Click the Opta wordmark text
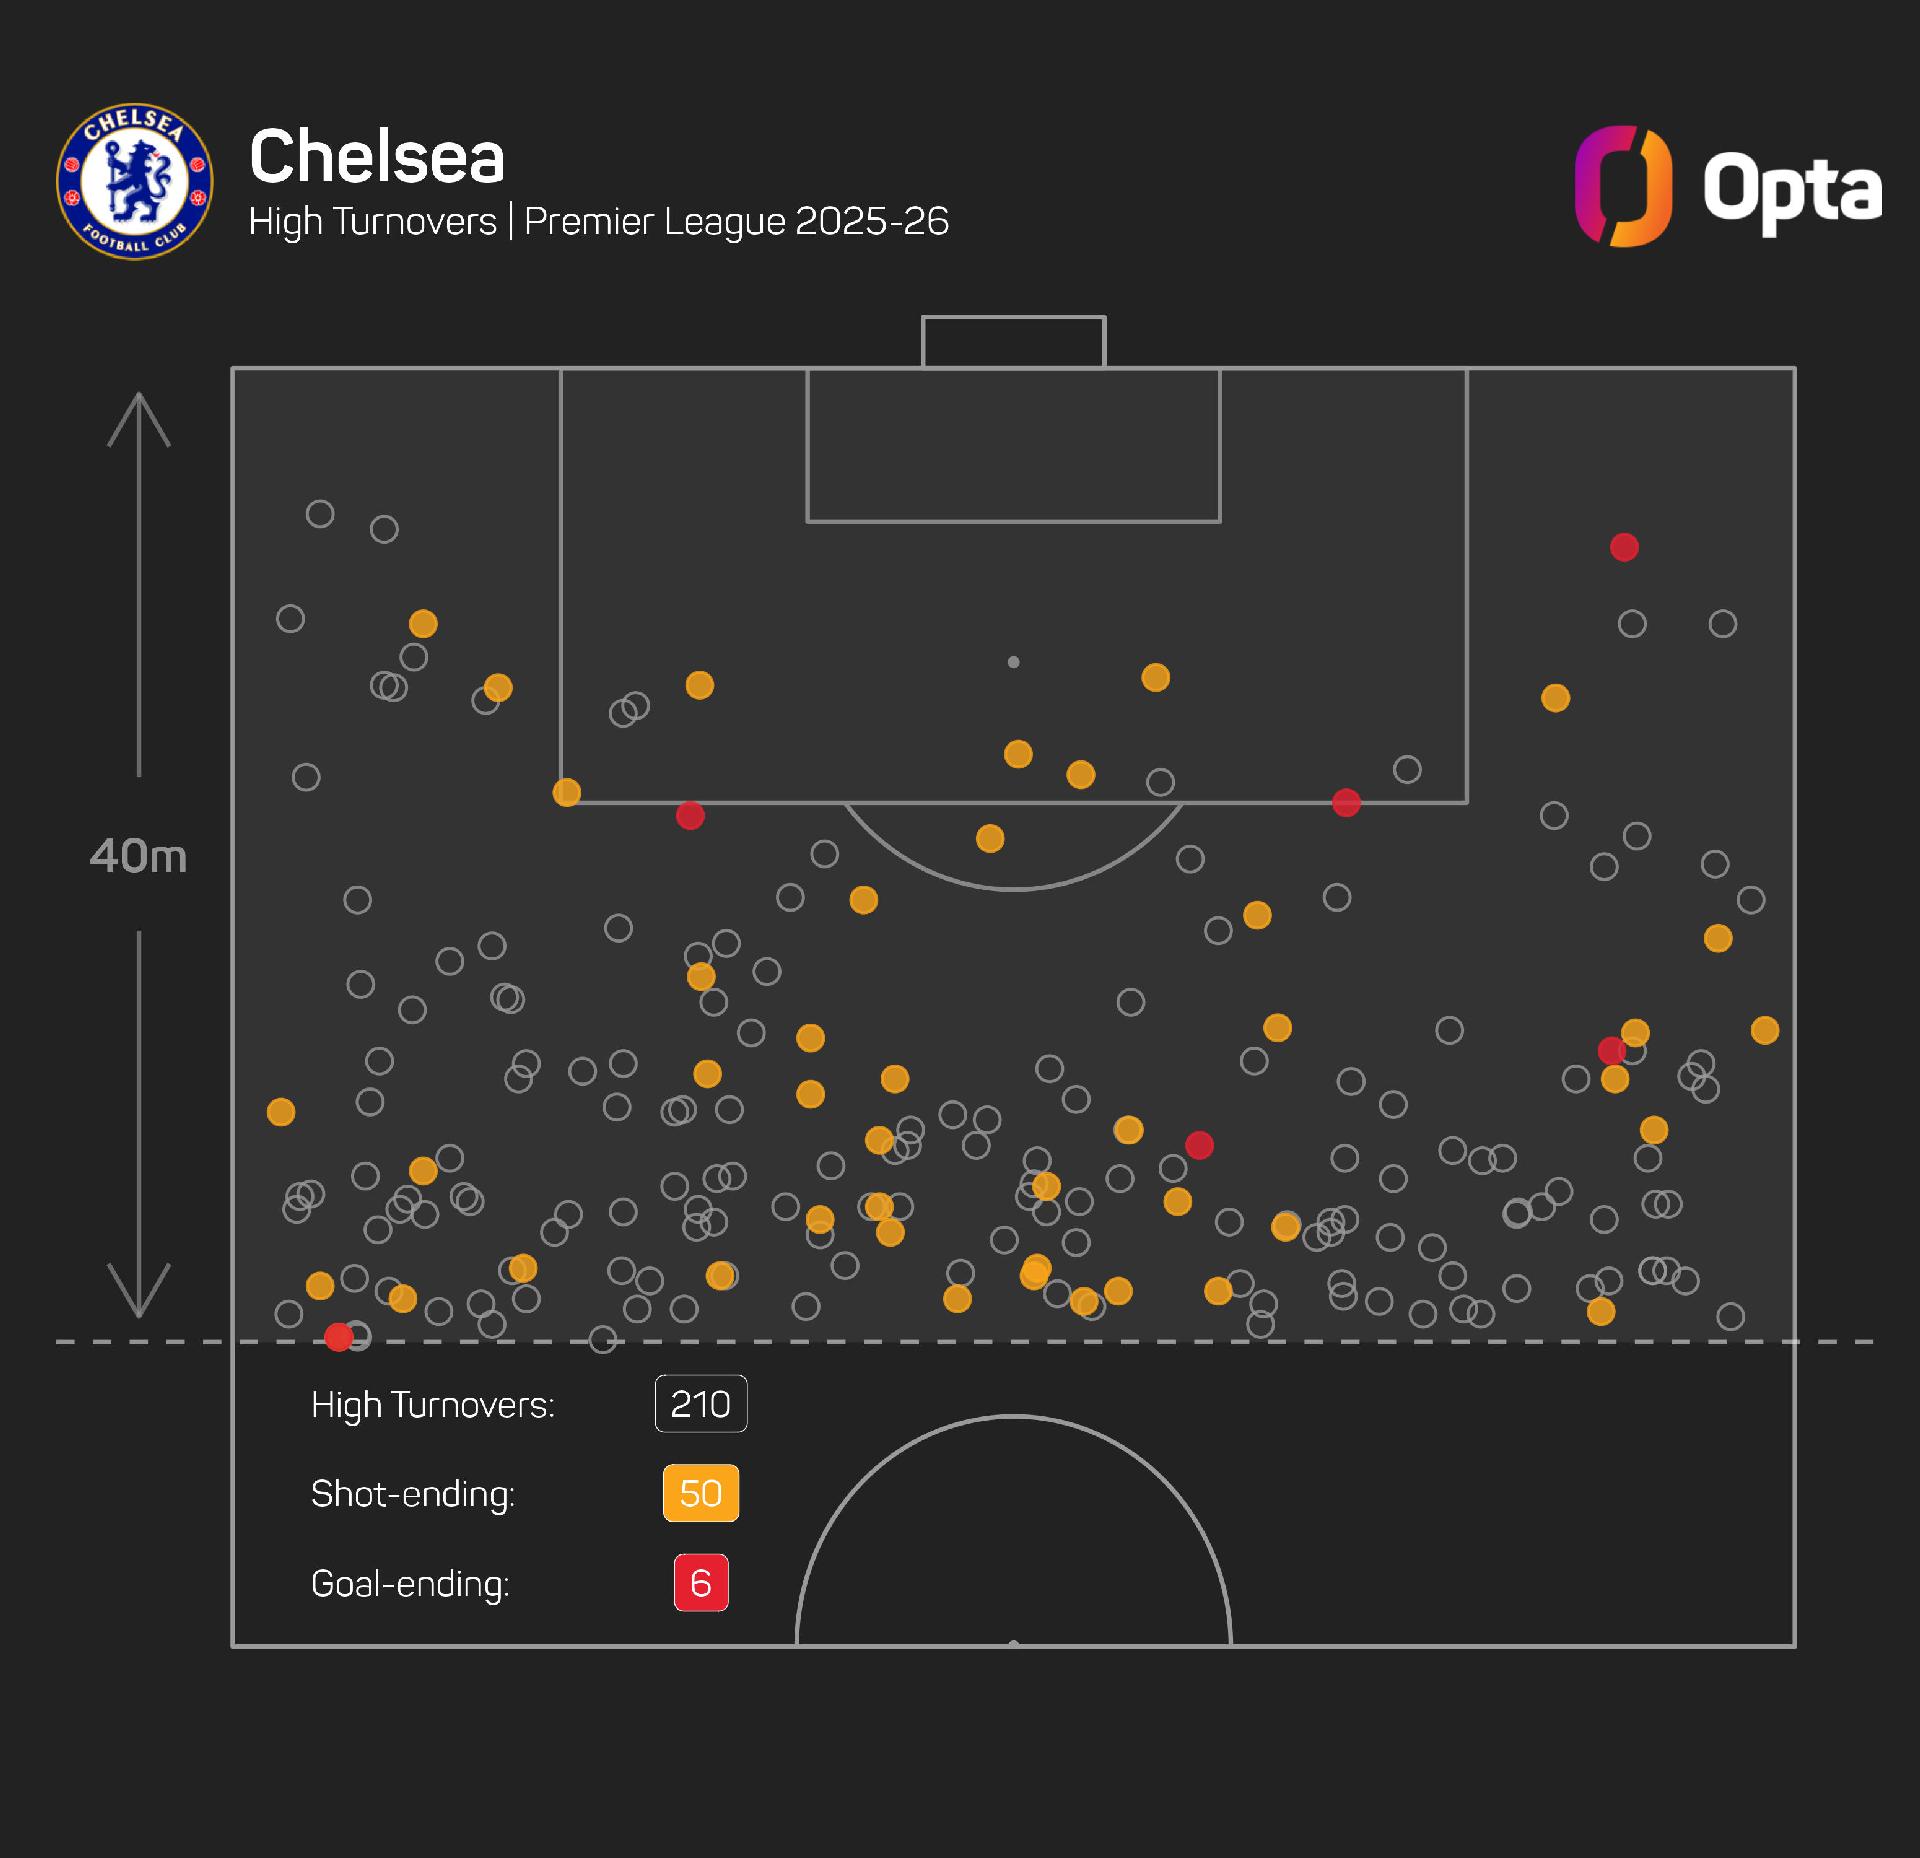 coord(1792,189)
